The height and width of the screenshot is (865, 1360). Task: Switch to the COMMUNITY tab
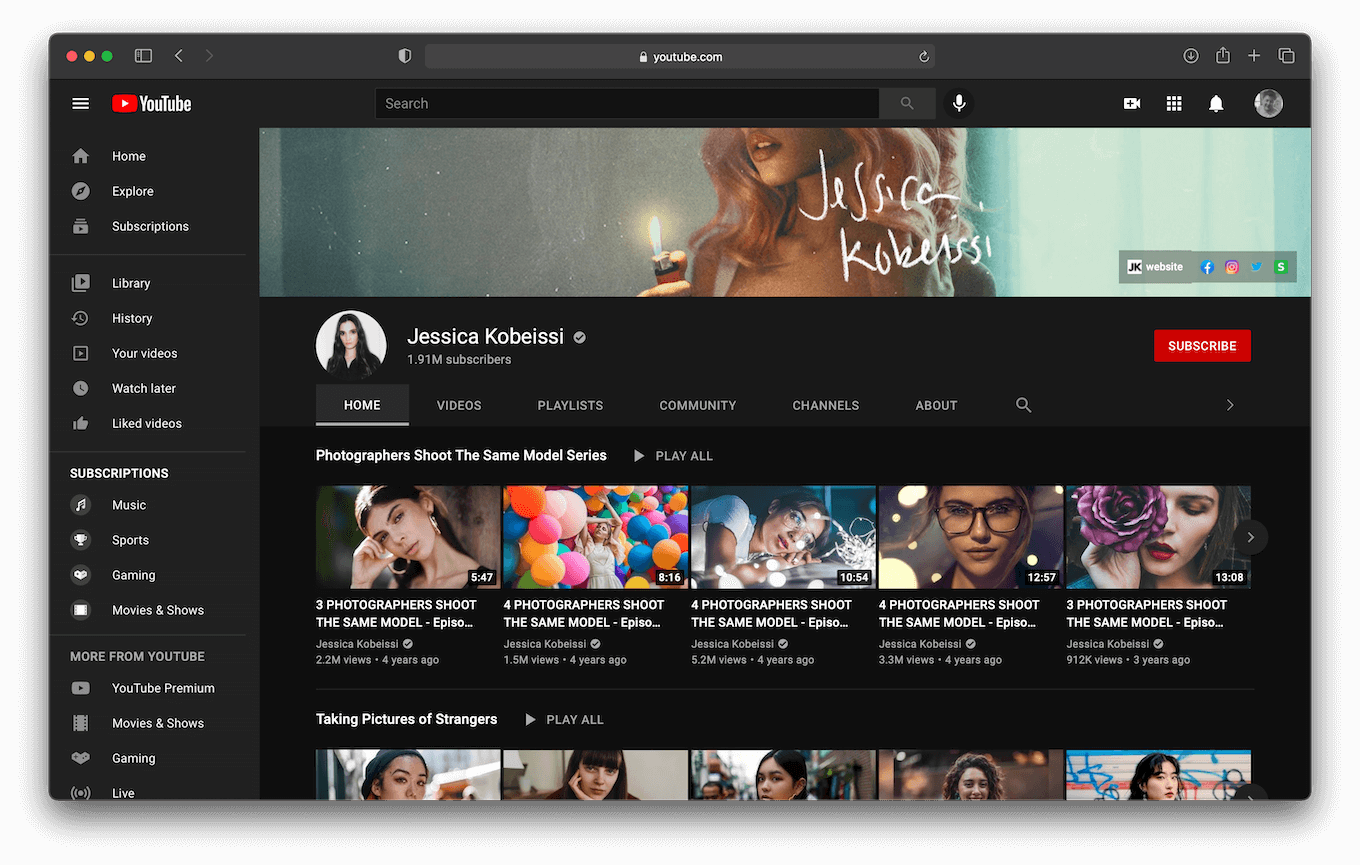point(698,405)
